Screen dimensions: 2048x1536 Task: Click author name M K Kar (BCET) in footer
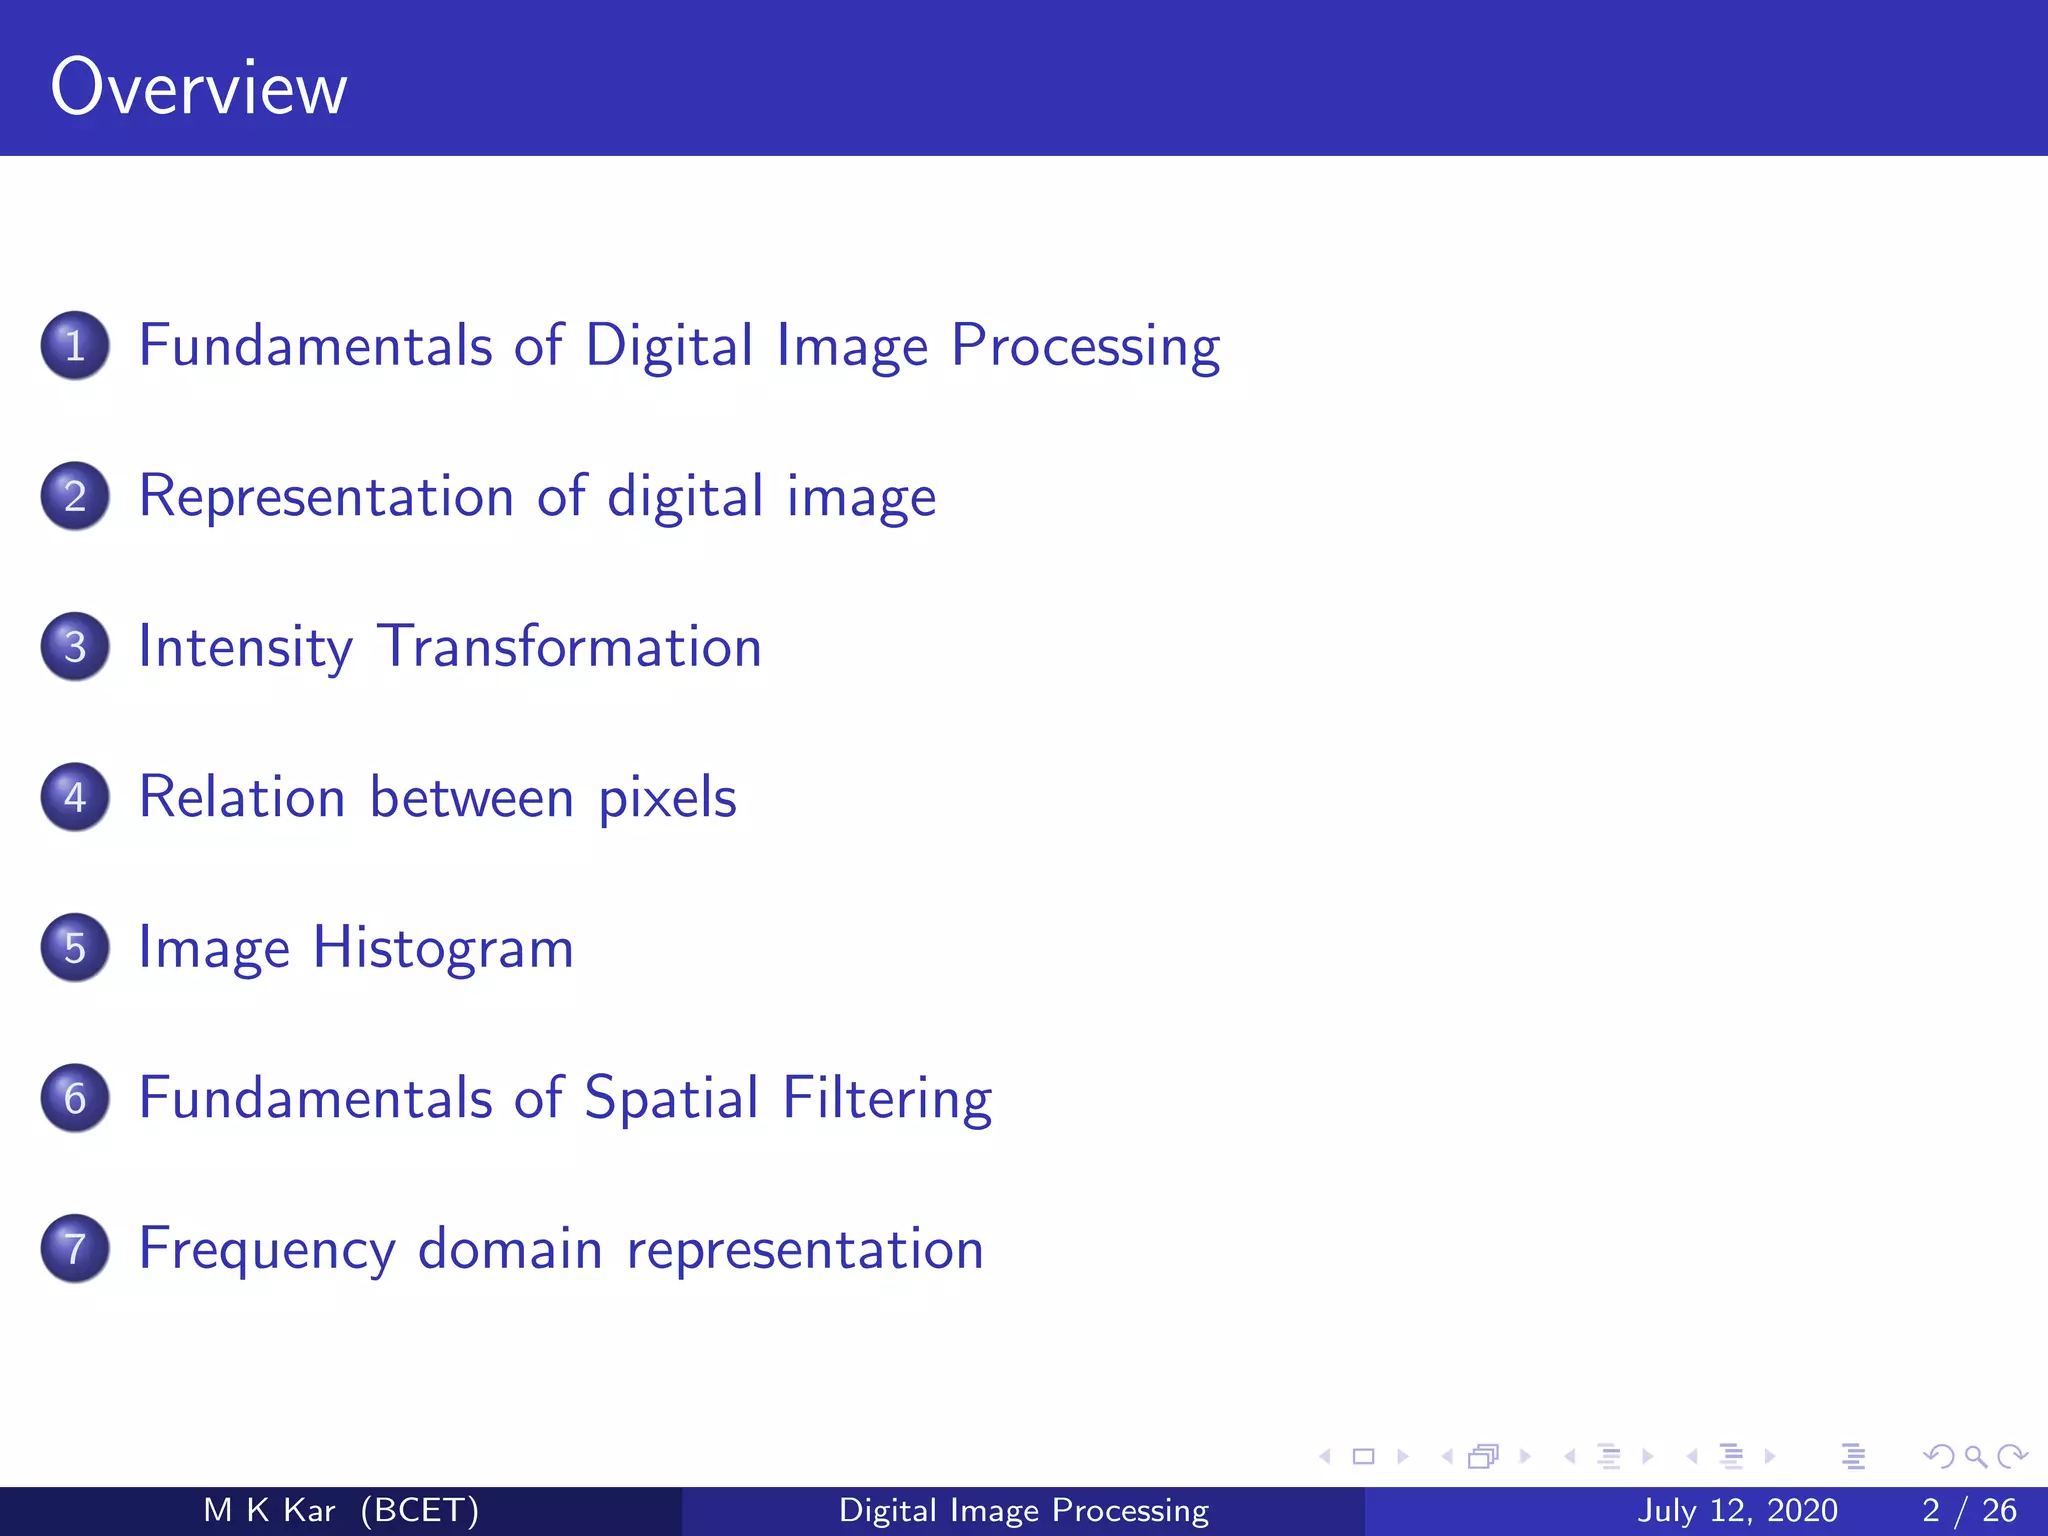coord(341,1510)
